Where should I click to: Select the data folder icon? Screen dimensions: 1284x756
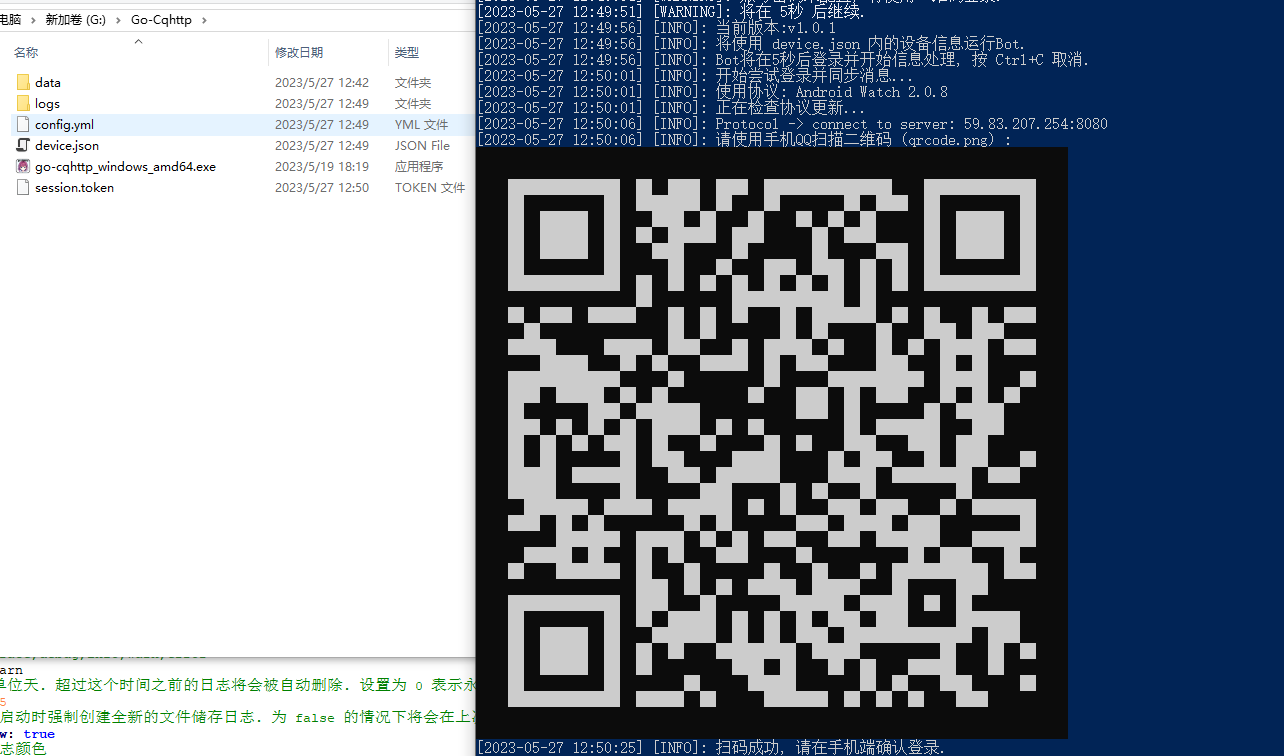click(x=23, y=83)
